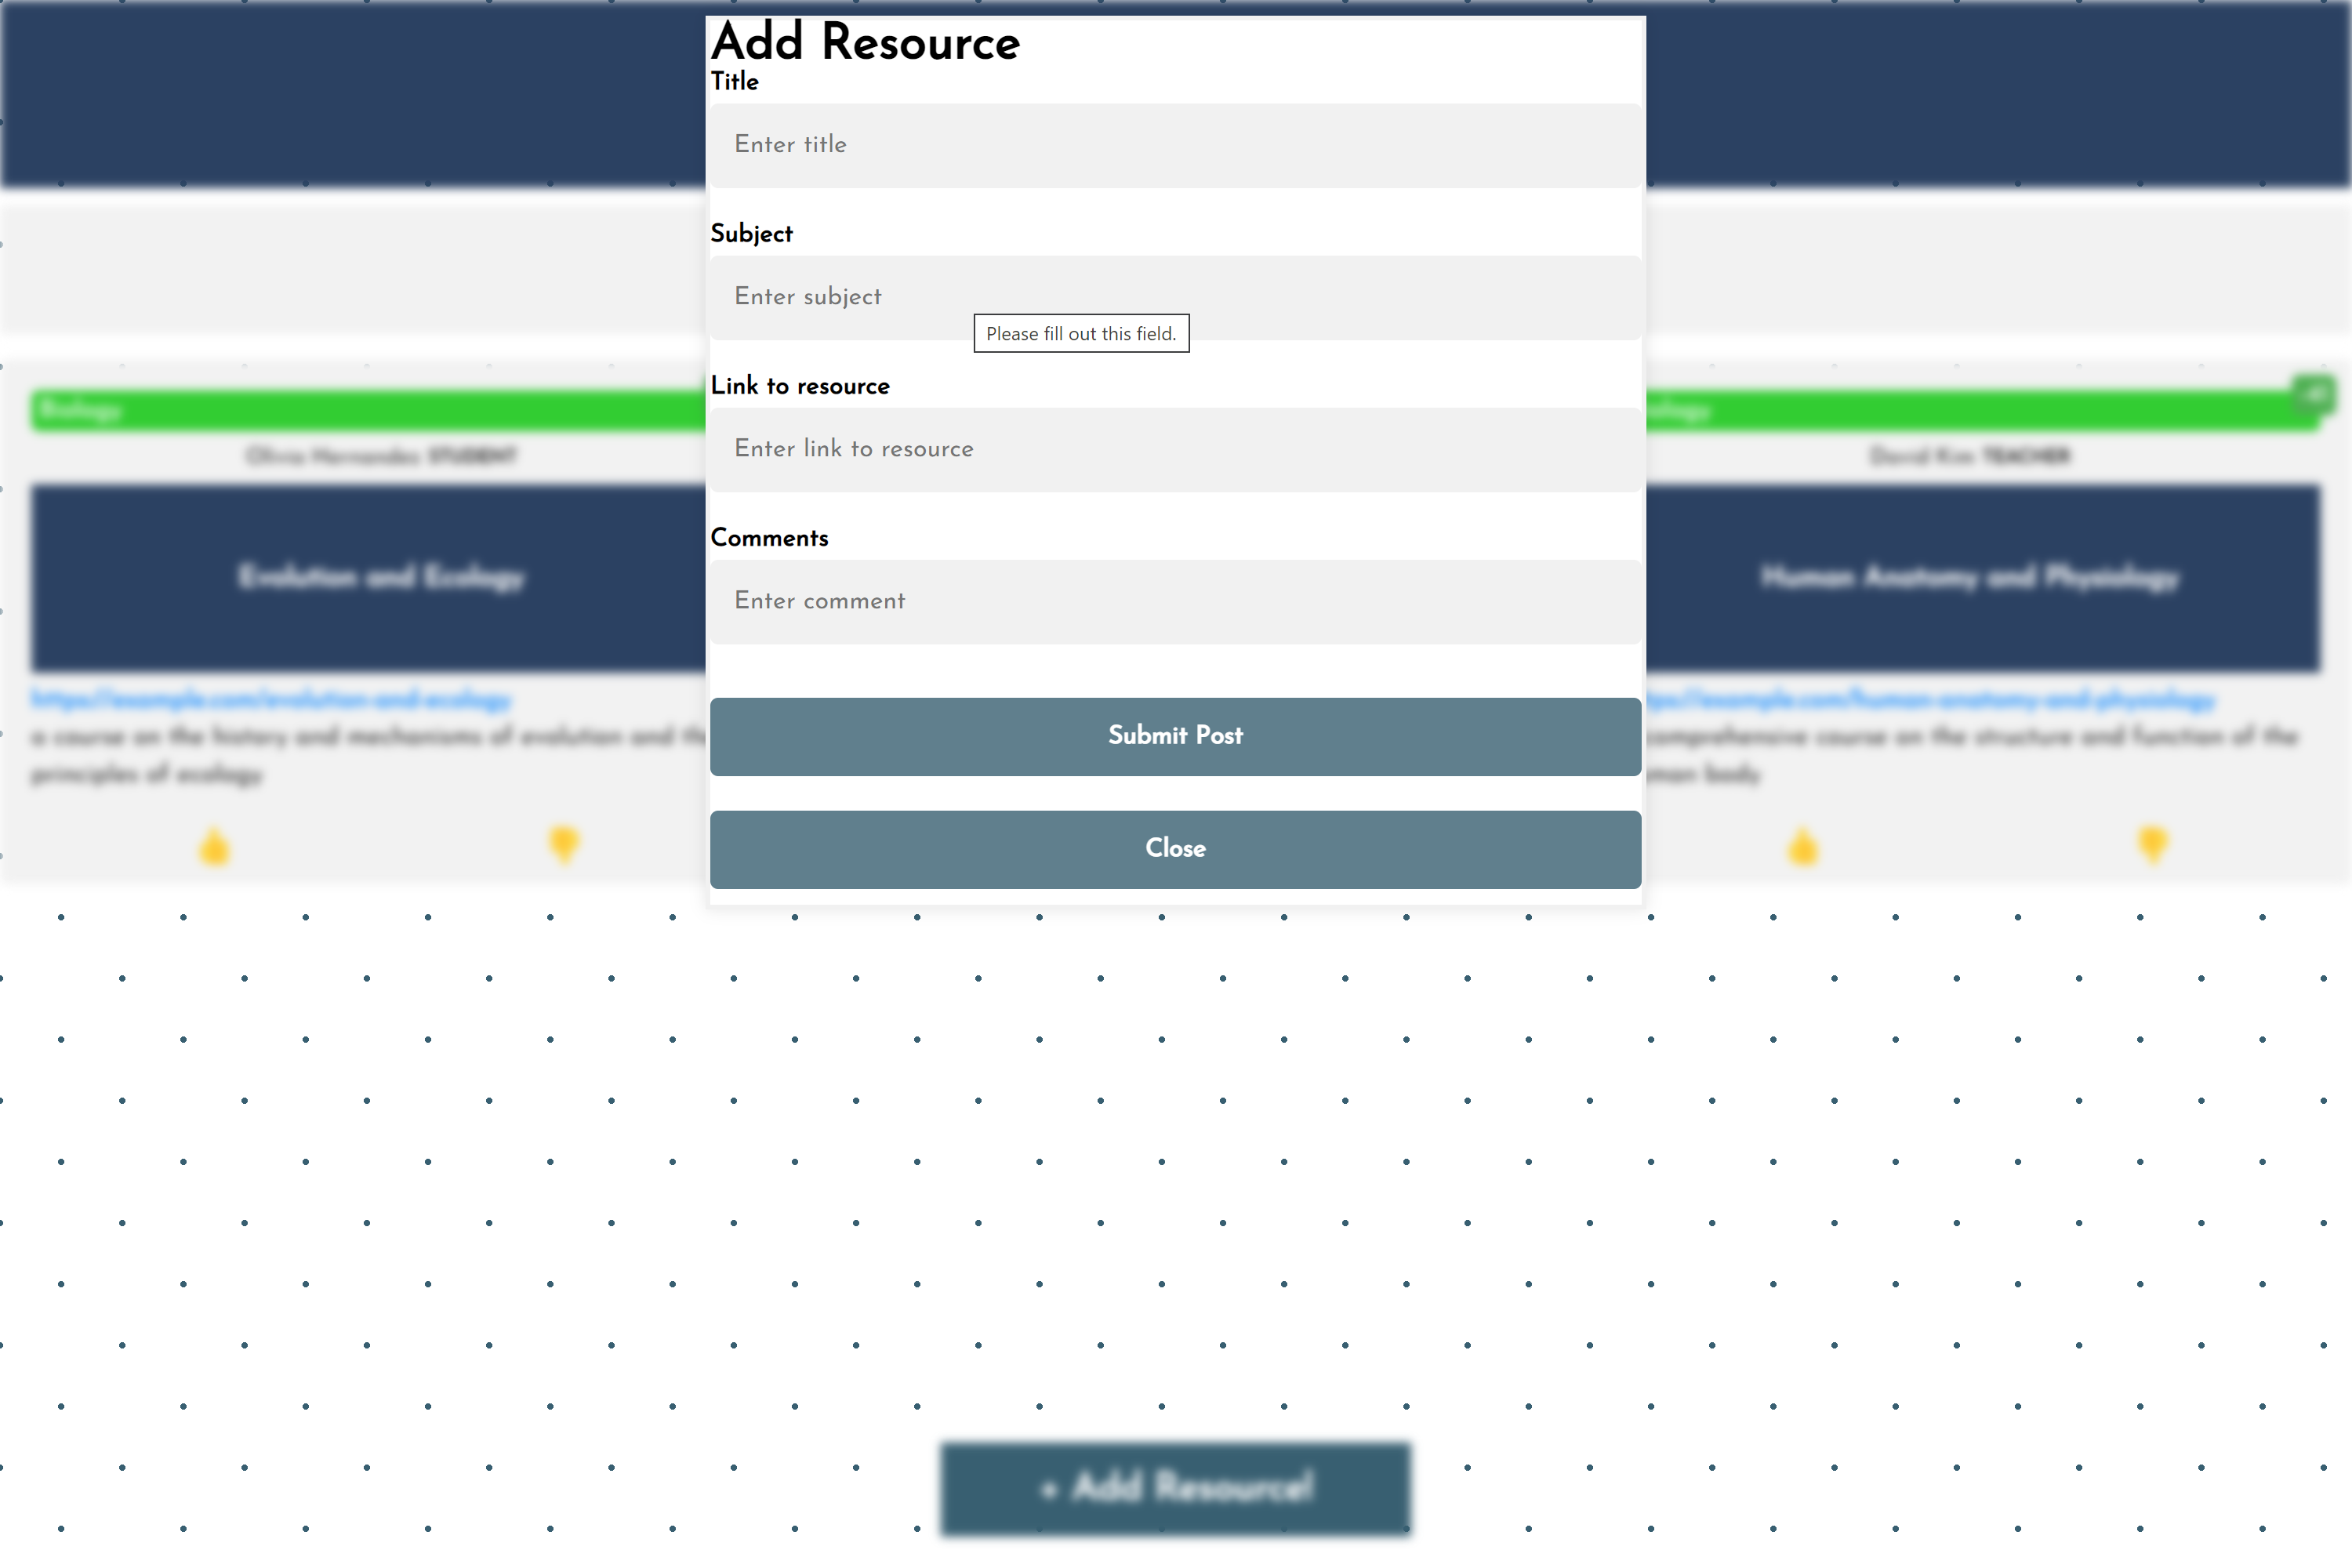The height and width of the screenshot is (1568, 2352).
Task: Click the 'Please fill out this field' tooltip
Action: pyautogui.click(x=1081, y=333)
